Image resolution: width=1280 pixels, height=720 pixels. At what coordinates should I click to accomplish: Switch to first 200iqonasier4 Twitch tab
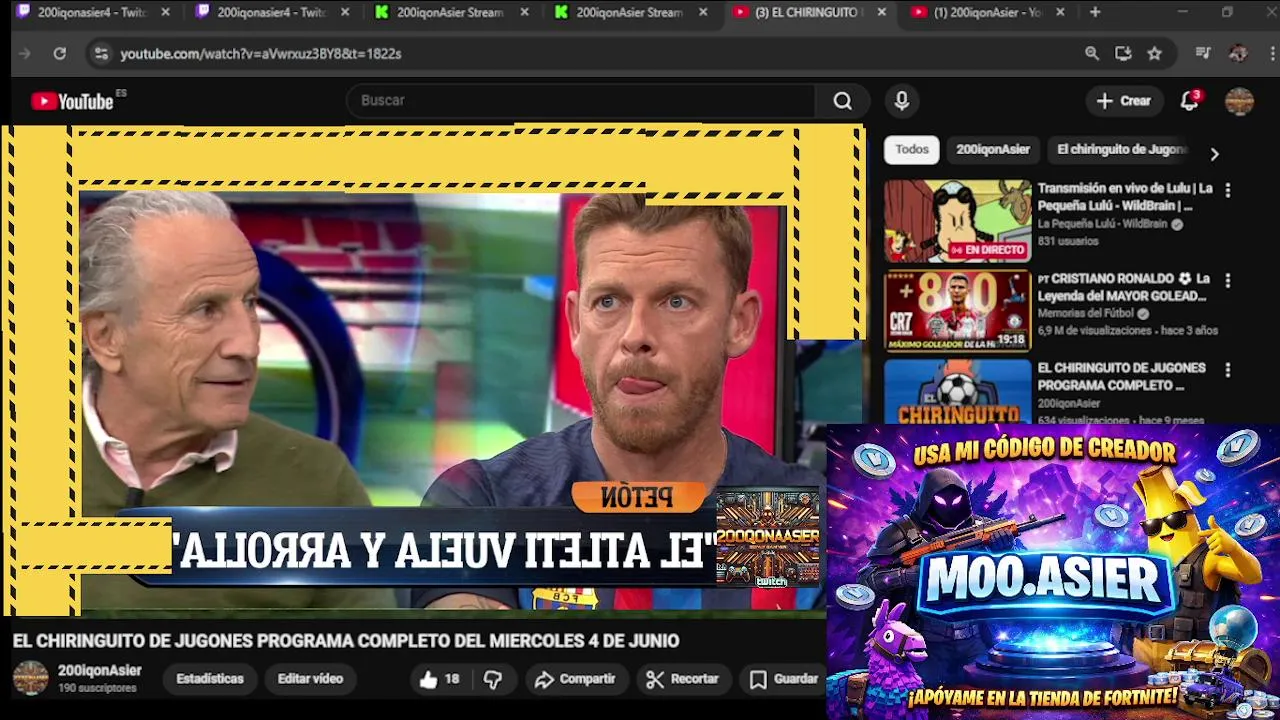point(90,12)
